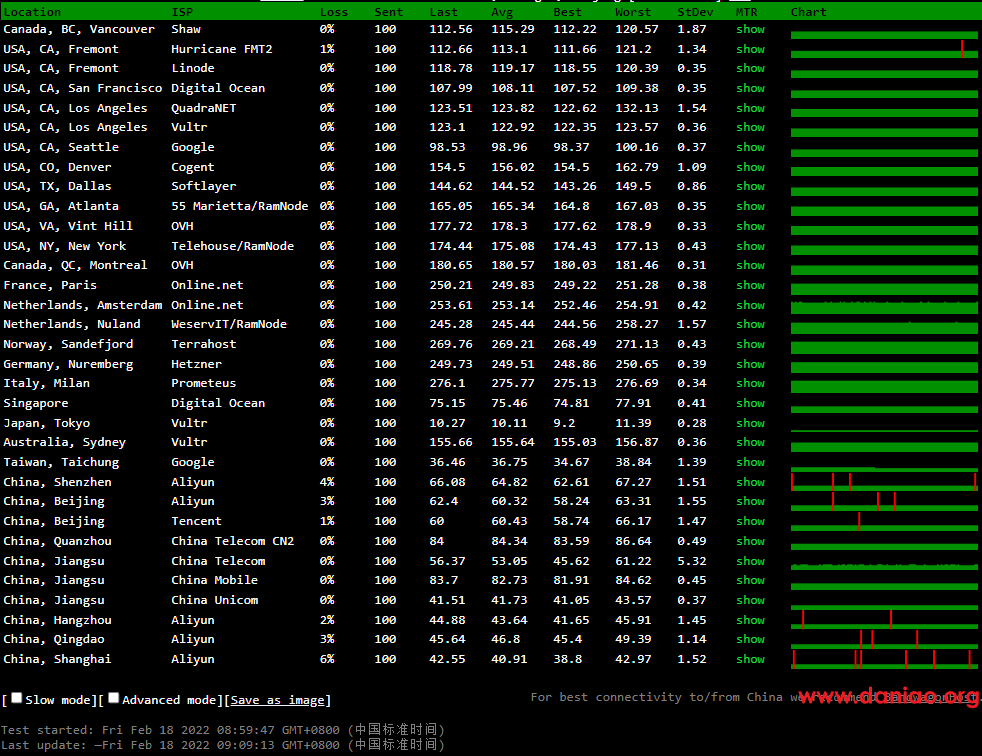Viewport: 982px width, 756px height.
Task: Show MTR for China, Shenzhen Aliyun
Action: (750, 482)
